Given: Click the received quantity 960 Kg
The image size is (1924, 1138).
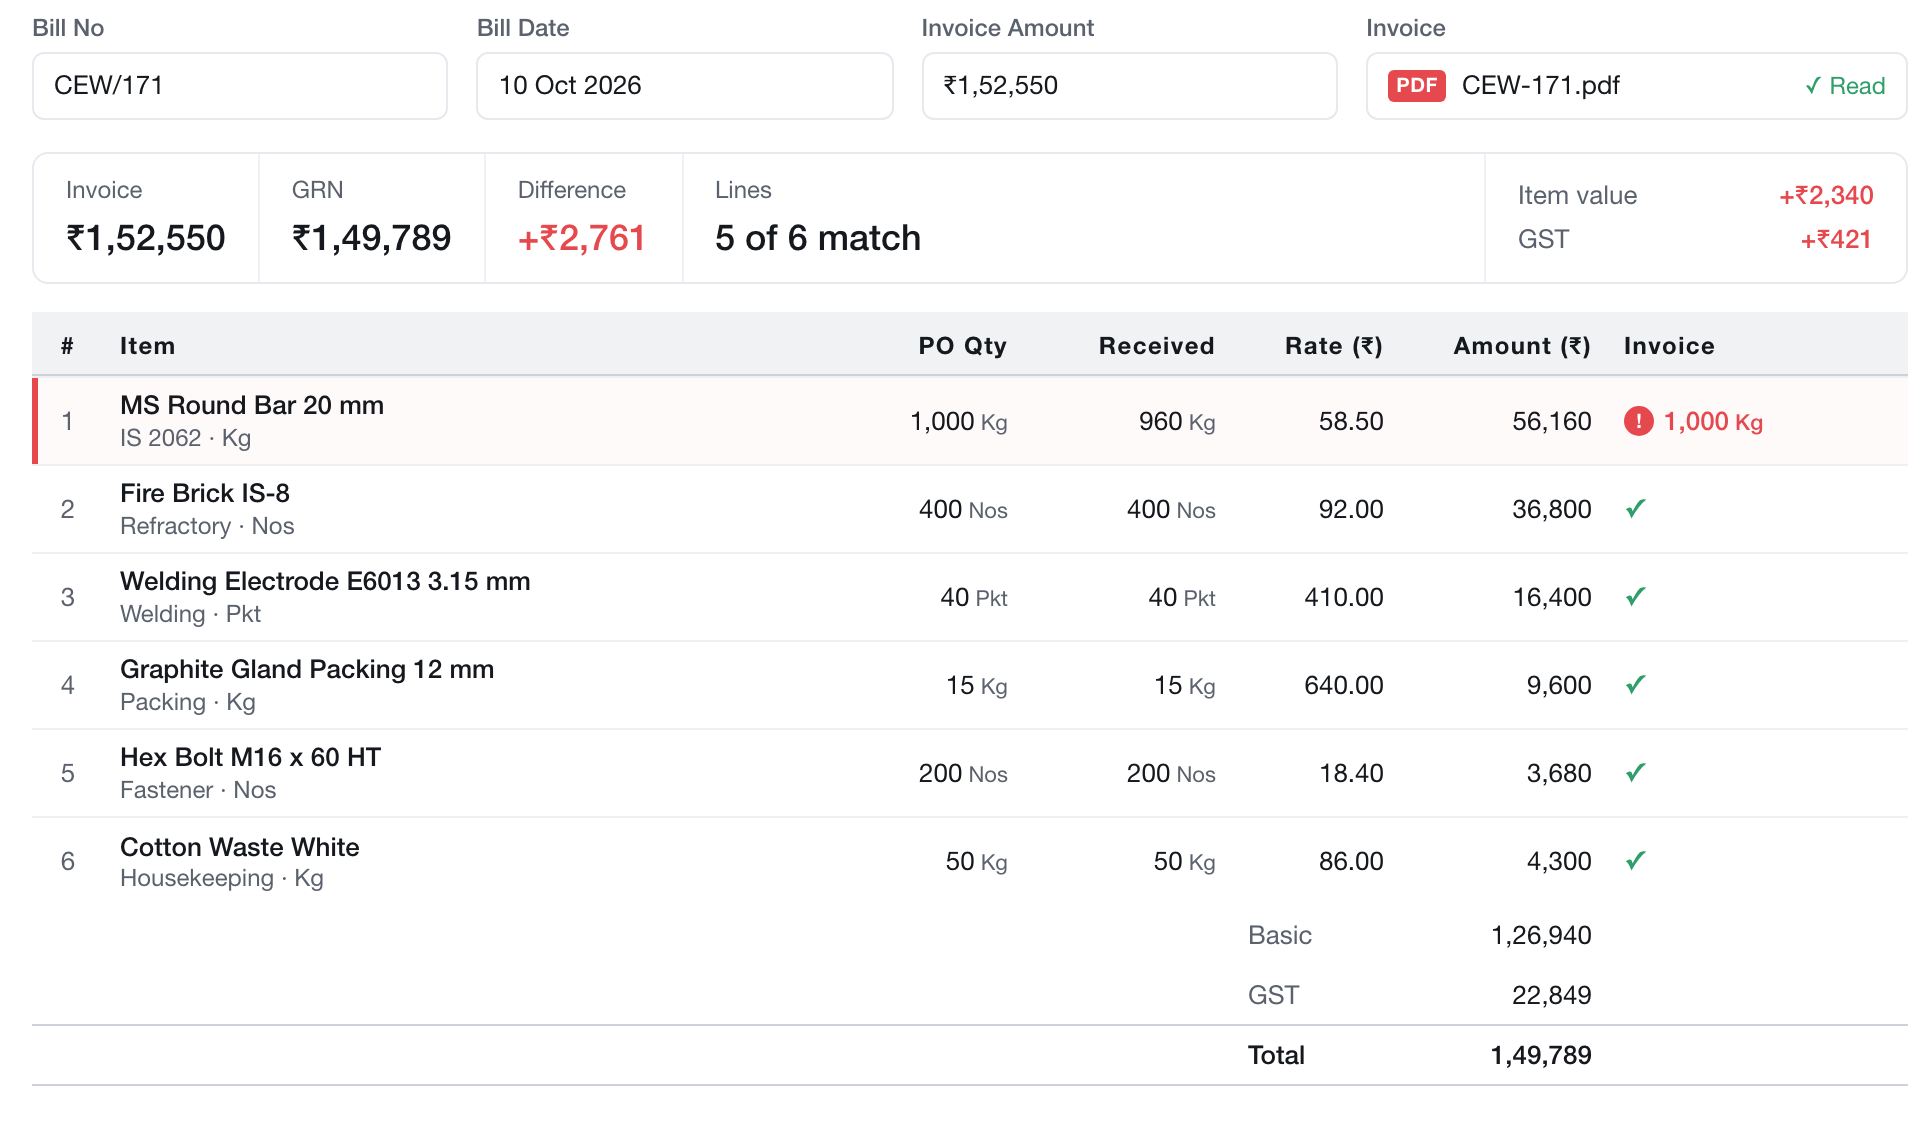Looking at the screenshot, I should (1177, 421).
